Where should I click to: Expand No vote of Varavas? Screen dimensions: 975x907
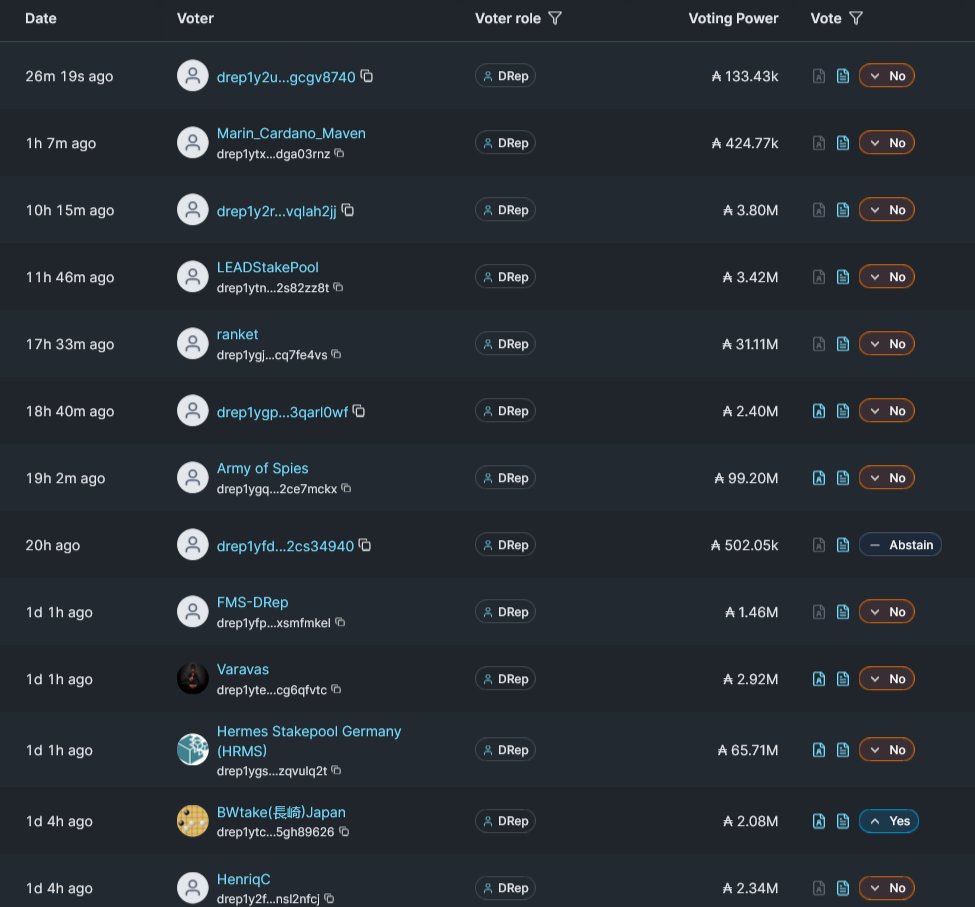point(887,679)
